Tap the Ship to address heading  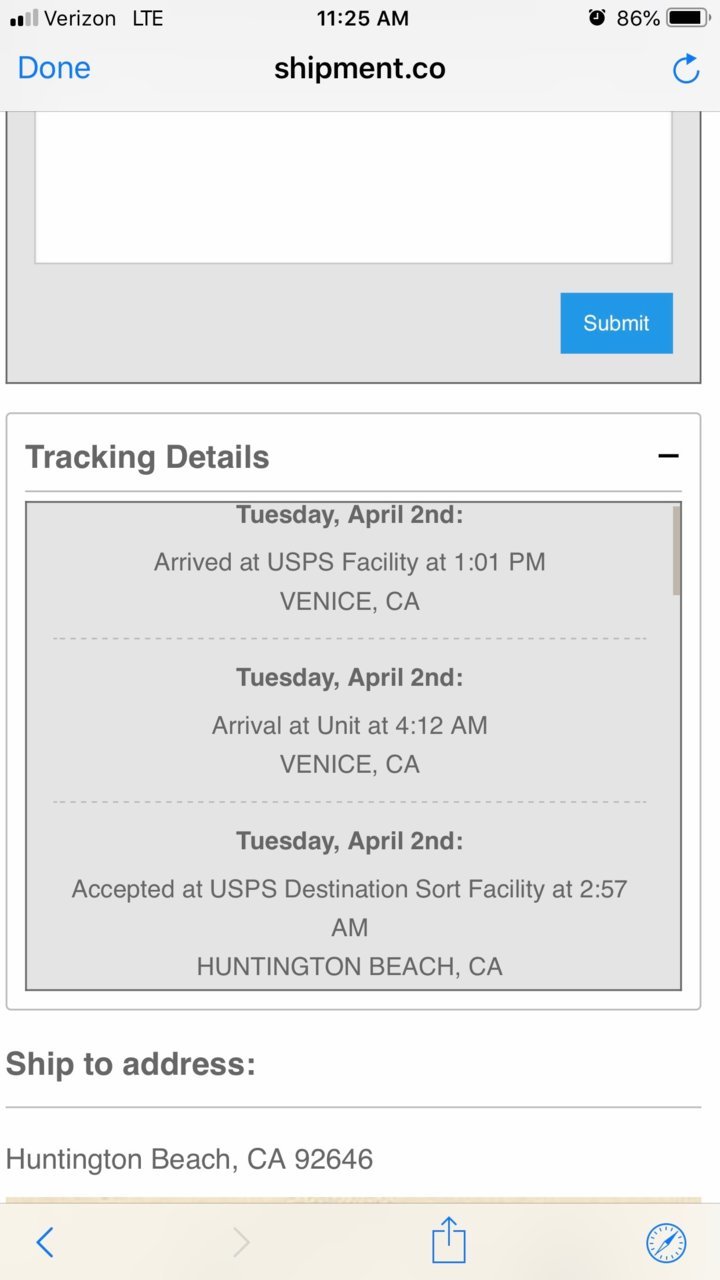(131, 1063)
